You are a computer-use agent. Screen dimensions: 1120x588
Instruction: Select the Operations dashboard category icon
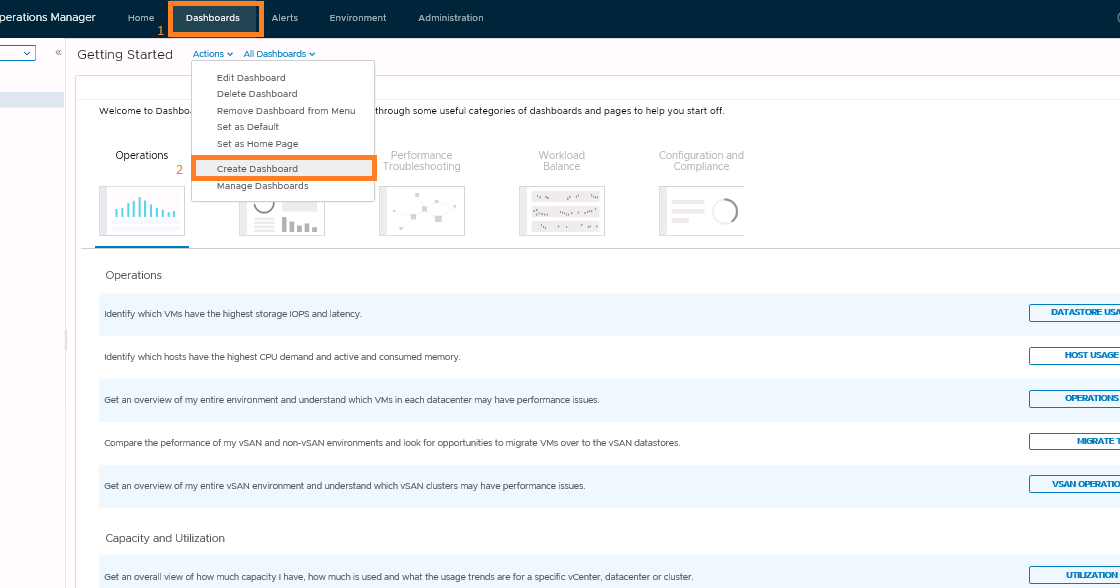click(141, 210)
